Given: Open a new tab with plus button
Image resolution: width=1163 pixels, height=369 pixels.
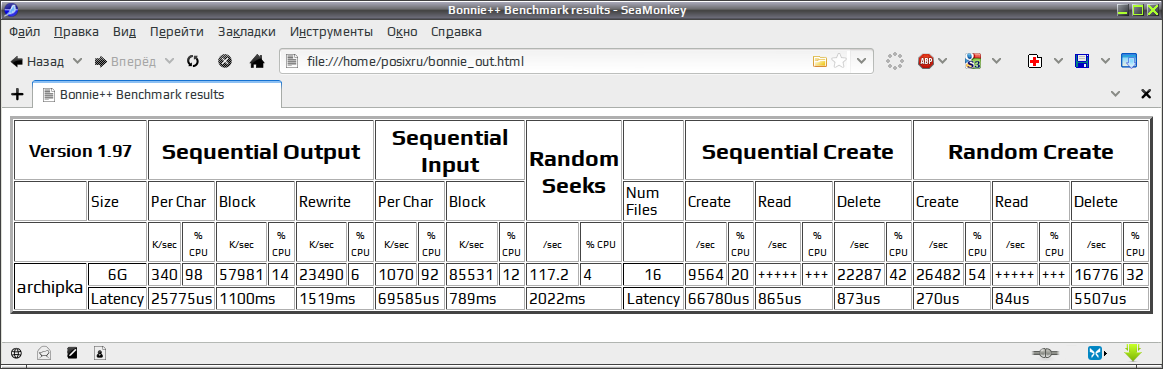Looking at the screenshot, I should click(17, 94).
